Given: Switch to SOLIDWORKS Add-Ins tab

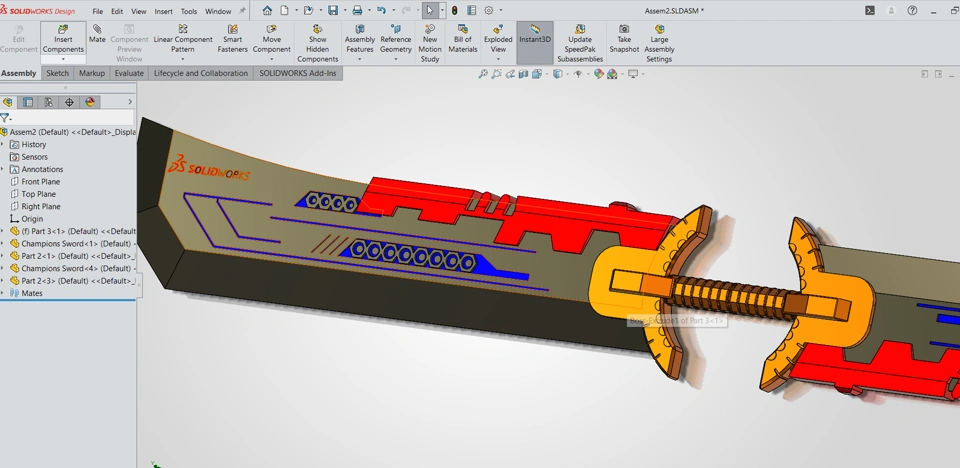Looking at the screenshot, I should pos(298,73).
